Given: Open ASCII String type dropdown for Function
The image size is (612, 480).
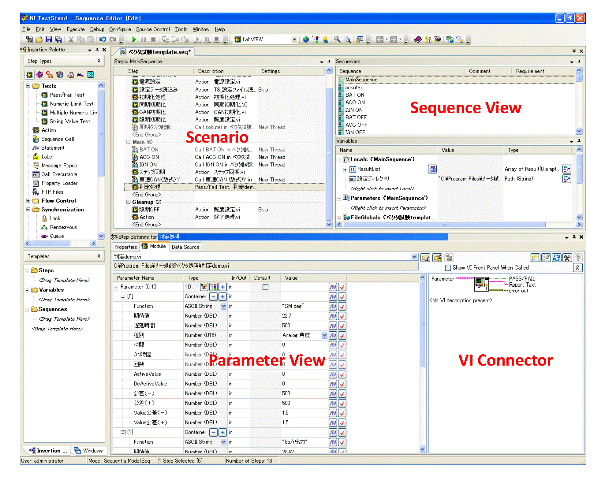Looking at the screenshot, I should 224,306.
